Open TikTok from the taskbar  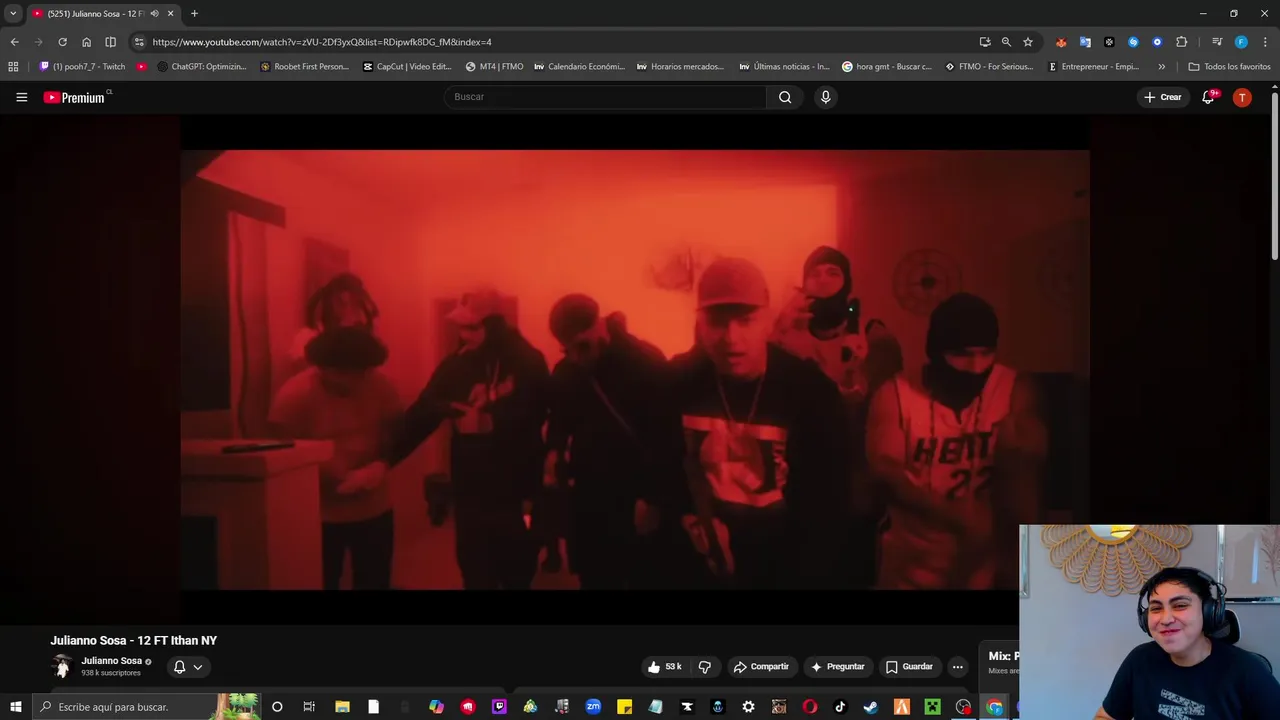pos(840,707)
